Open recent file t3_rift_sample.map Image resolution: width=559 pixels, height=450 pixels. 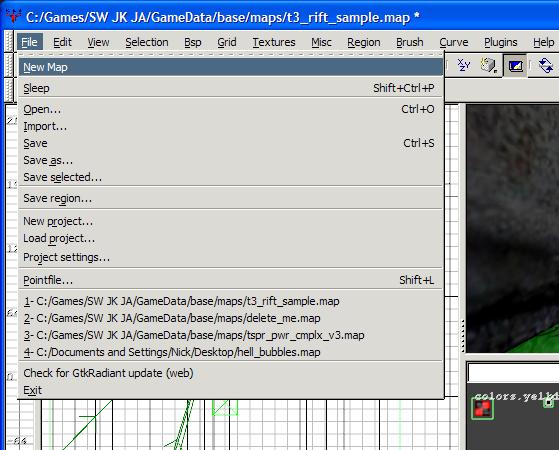231,301
